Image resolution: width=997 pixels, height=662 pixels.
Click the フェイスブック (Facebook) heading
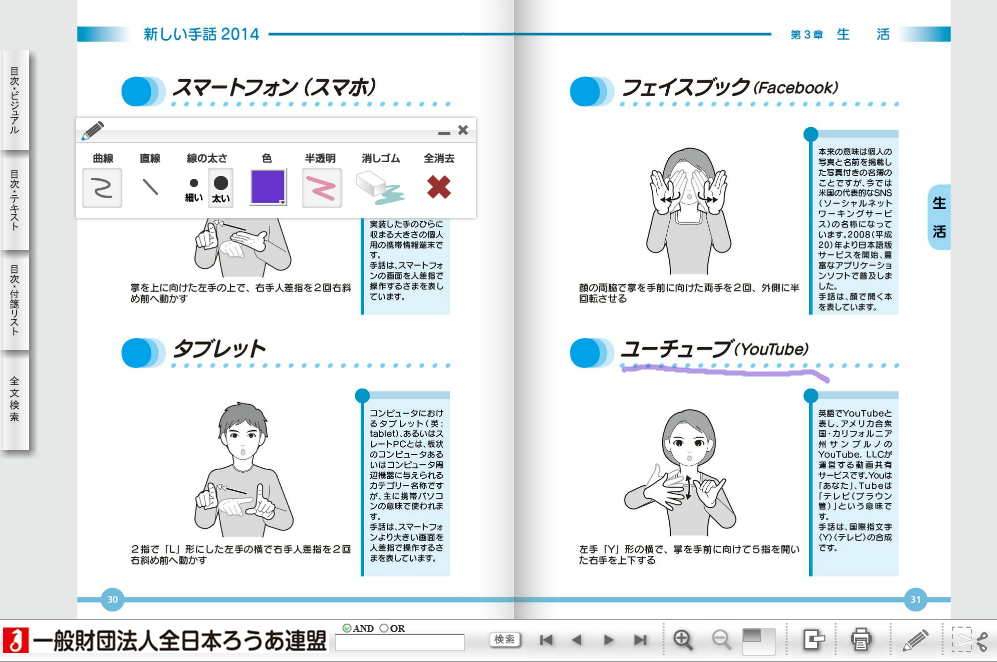pos(729,87)
